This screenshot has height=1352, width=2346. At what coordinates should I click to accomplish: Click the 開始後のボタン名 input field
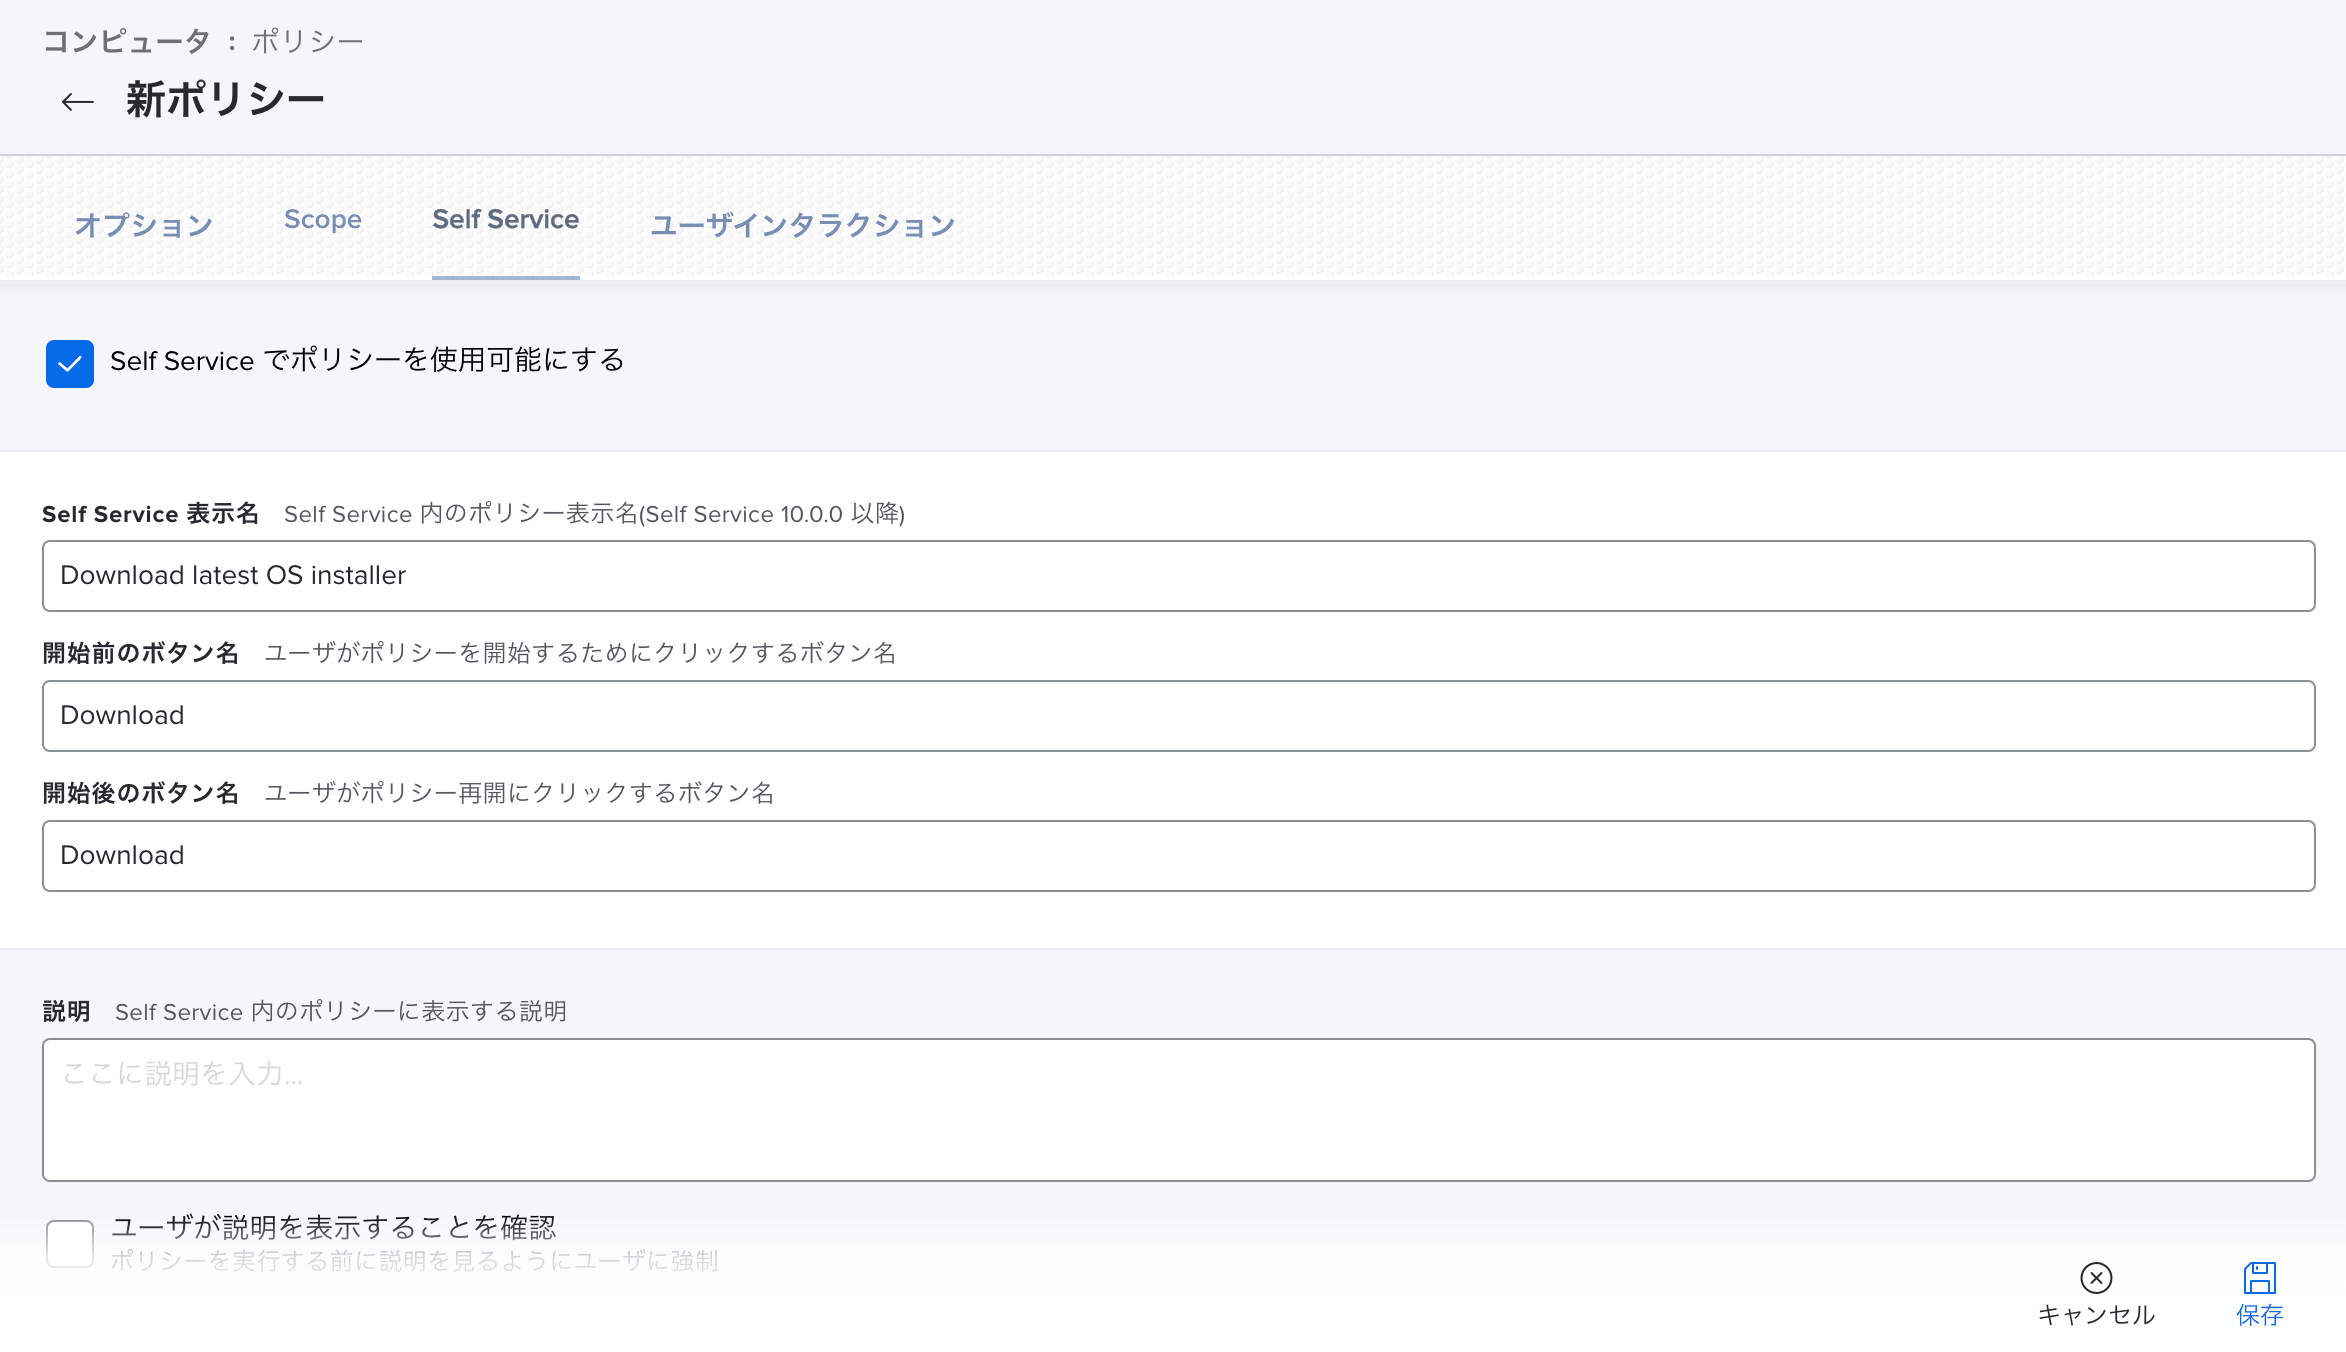[1178, 856]
